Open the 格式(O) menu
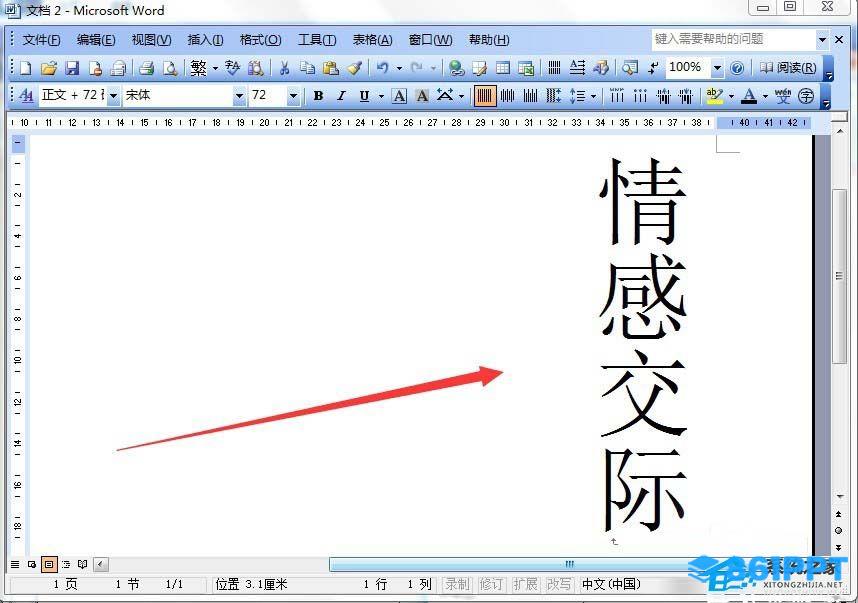858x603 pixels. coord(260,40)
